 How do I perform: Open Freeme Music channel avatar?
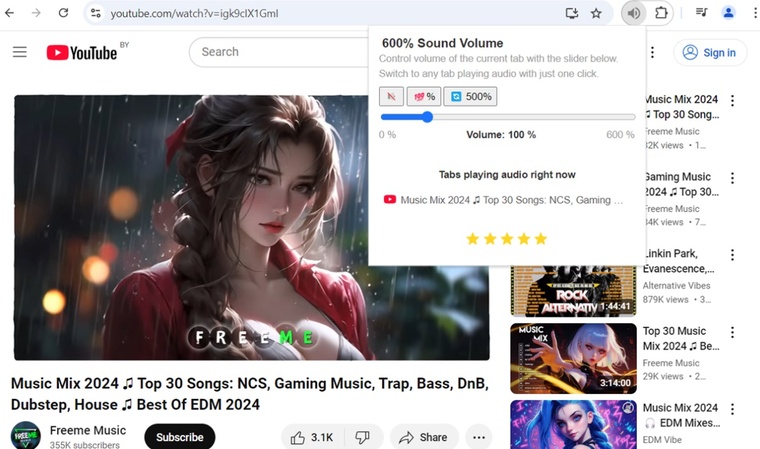(x=26, y=435)
